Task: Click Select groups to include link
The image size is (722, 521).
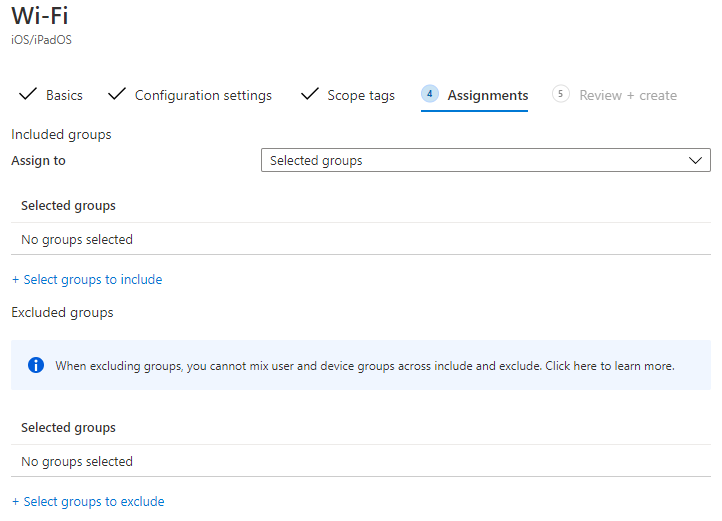Action: coord(93,280)
